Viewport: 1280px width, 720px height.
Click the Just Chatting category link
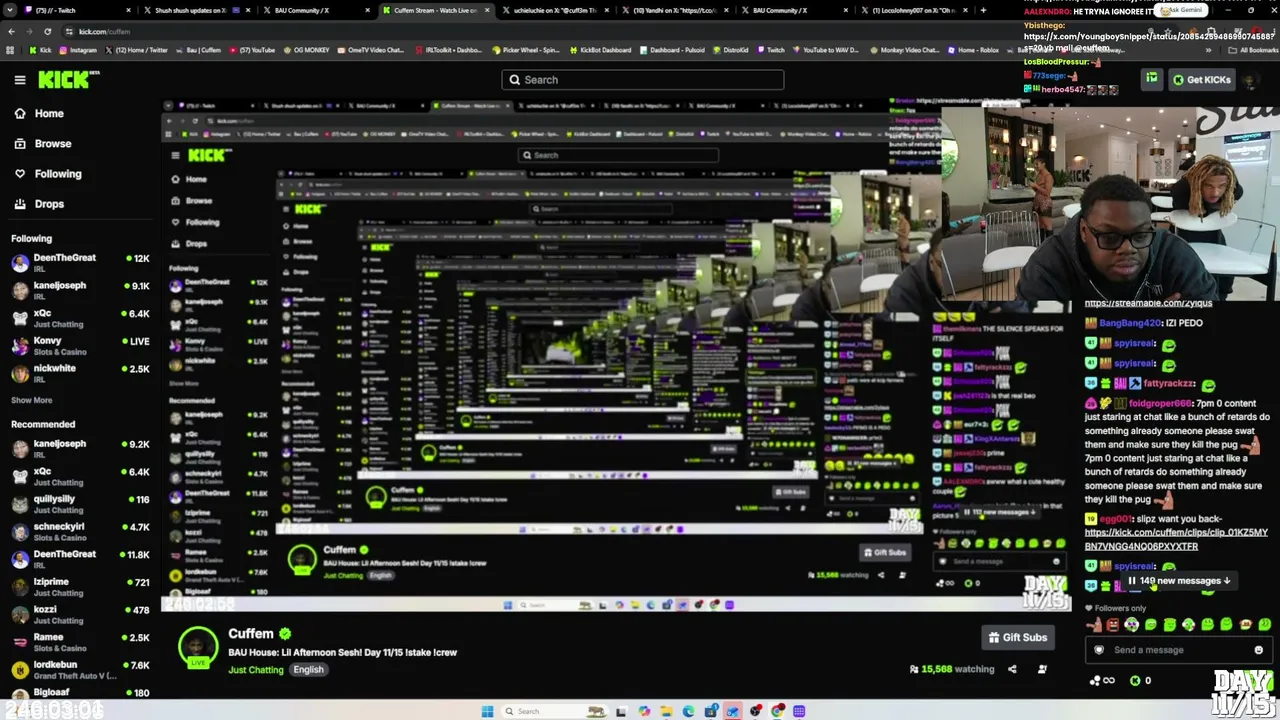tap(256, 670)
